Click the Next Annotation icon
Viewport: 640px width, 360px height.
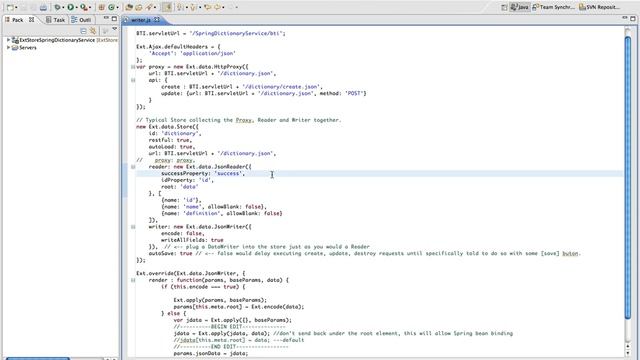[x=180, y=7]
